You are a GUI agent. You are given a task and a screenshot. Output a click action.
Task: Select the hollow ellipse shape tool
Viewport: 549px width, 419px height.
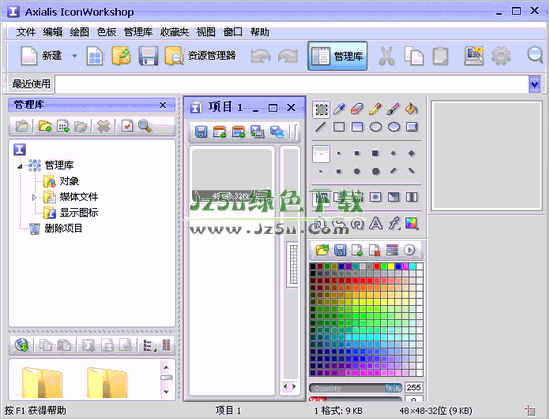(375, 127)
